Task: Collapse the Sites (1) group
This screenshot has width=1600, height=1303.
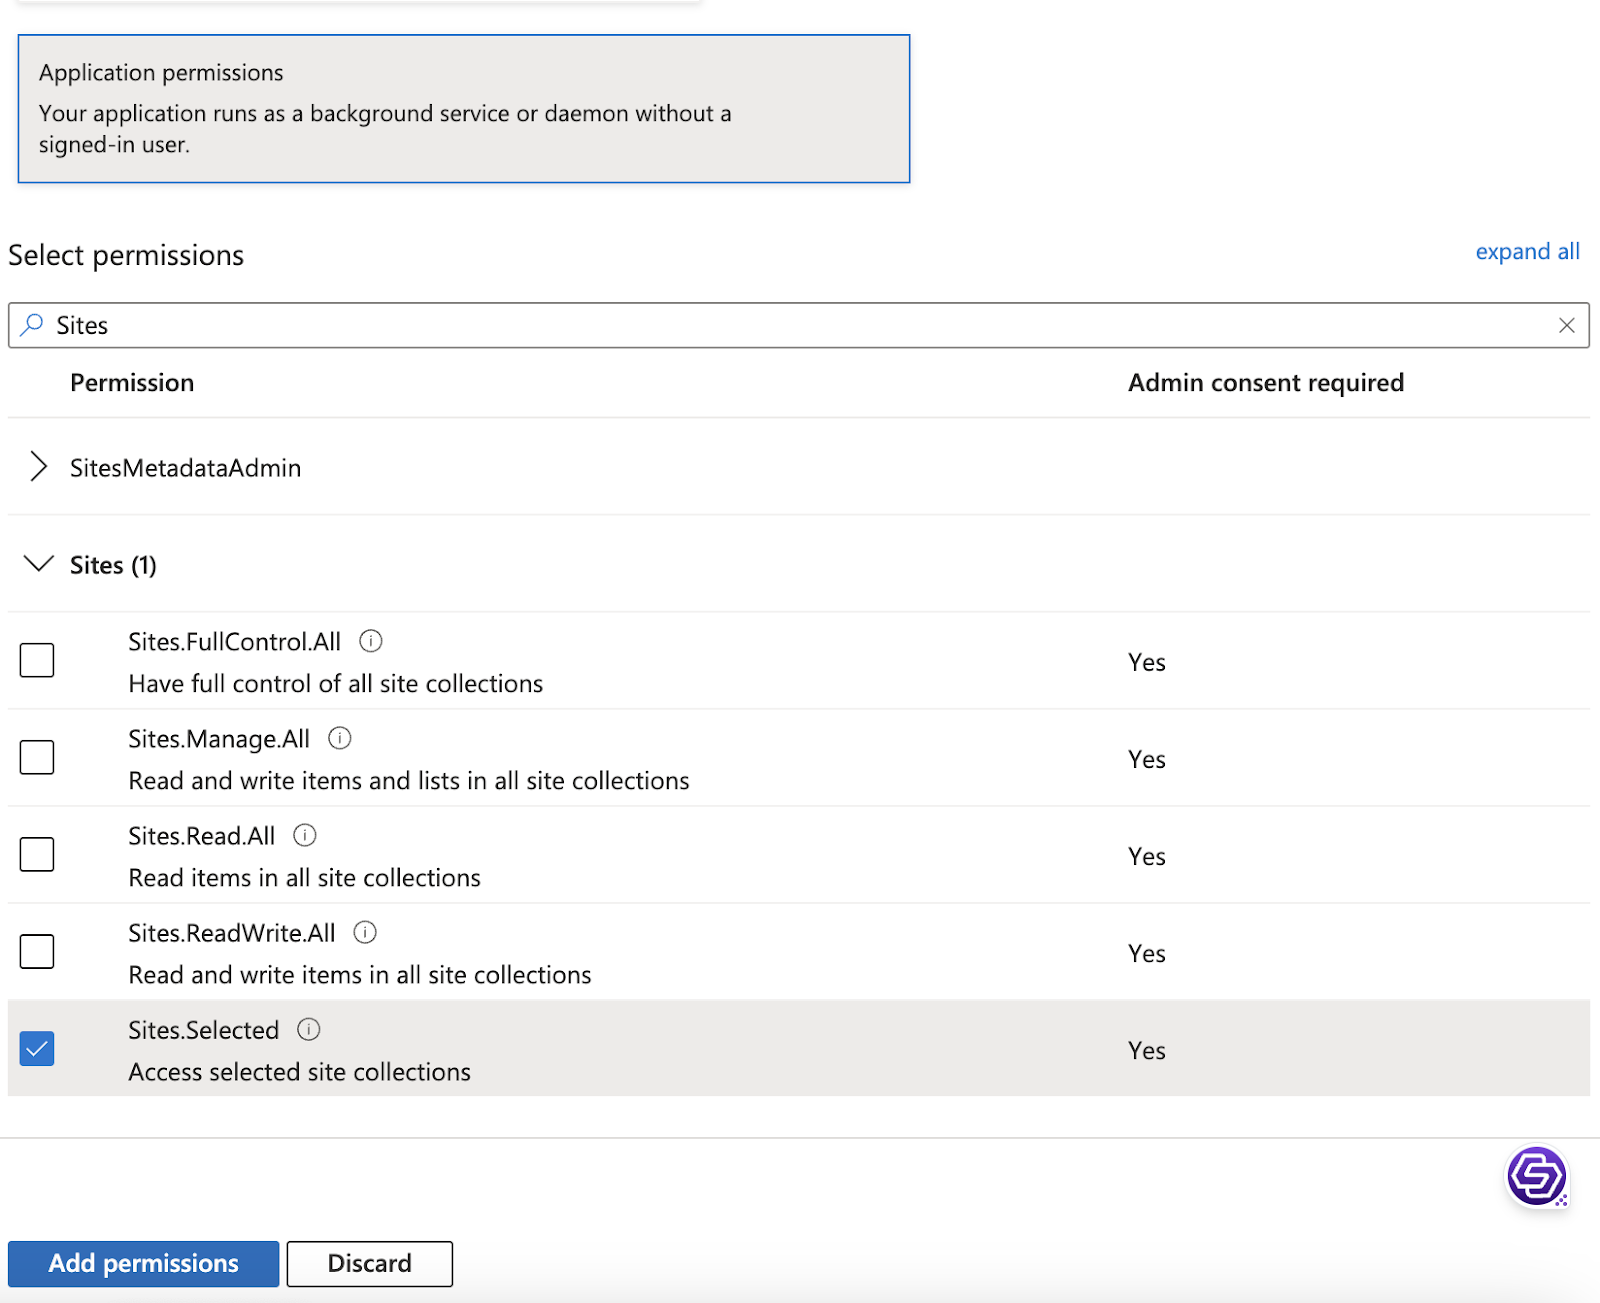Action: point(38,565)
